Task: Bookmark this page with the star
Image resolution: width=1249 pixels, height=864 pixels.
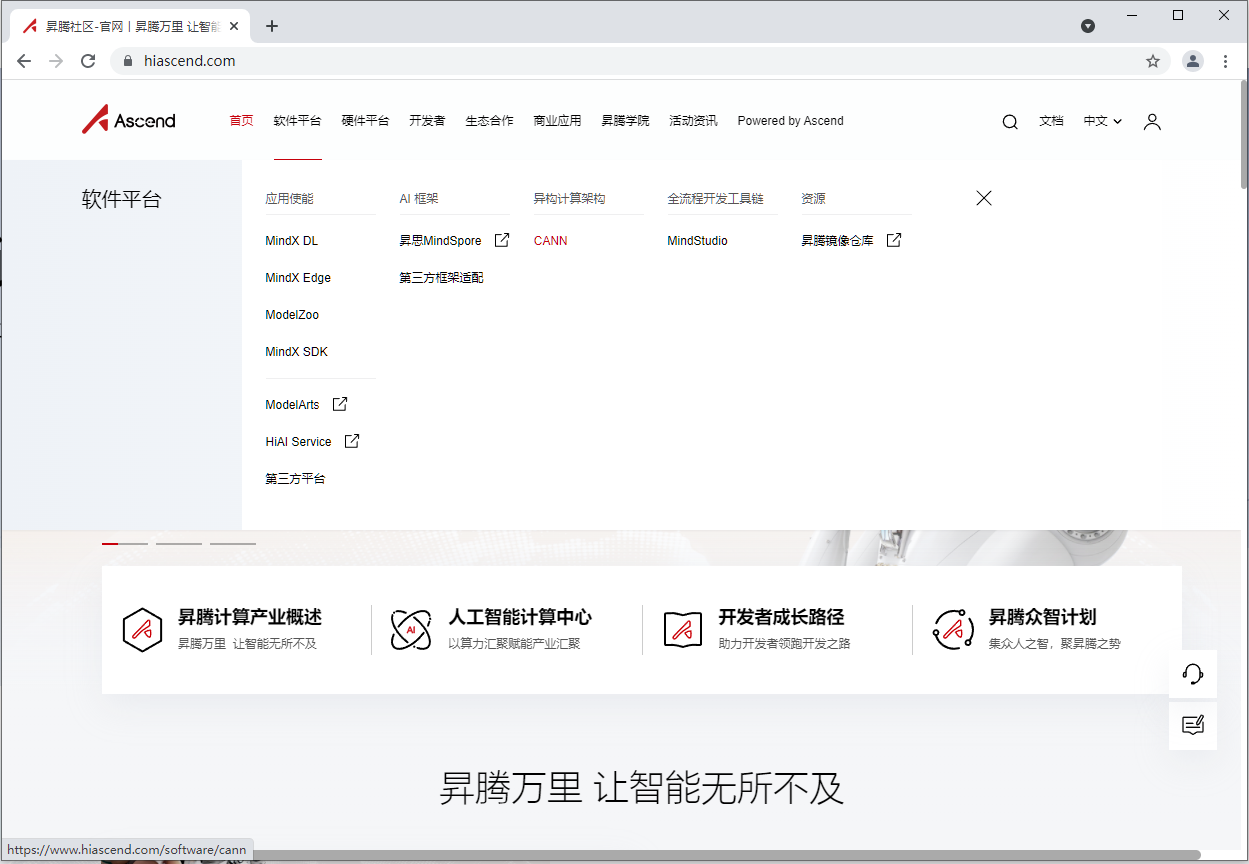Action: coord(1153,61)
